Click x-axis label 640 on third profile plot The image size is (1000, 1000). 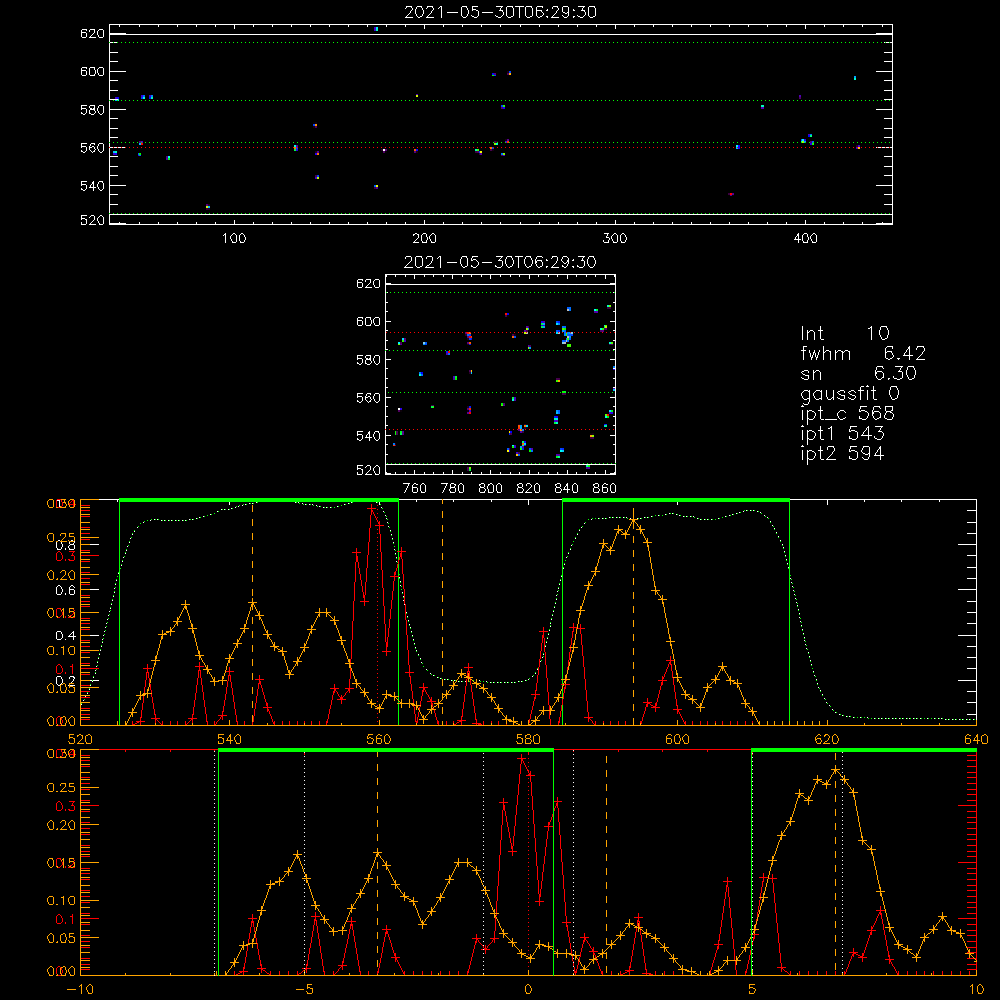976,740
